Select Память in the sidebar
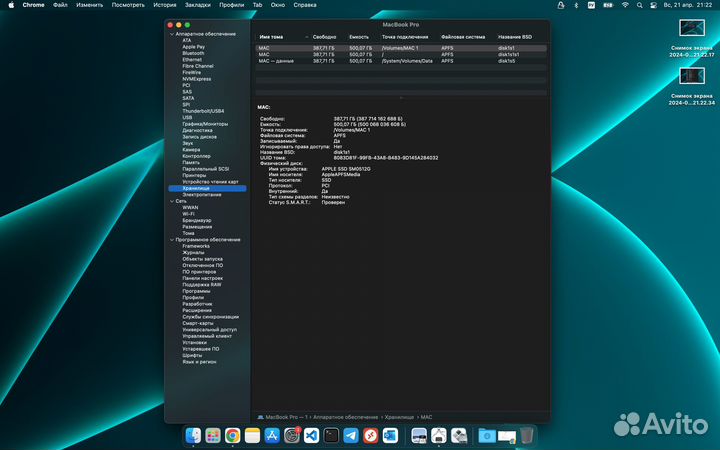The height and width of the screenshot is (450, 720). [x=191, y=163]
